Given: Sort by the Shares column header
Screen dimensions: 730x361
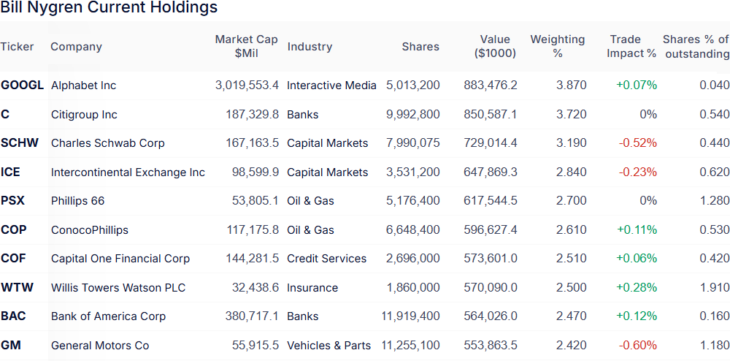Looking at the screenshot, I should 421,47.
